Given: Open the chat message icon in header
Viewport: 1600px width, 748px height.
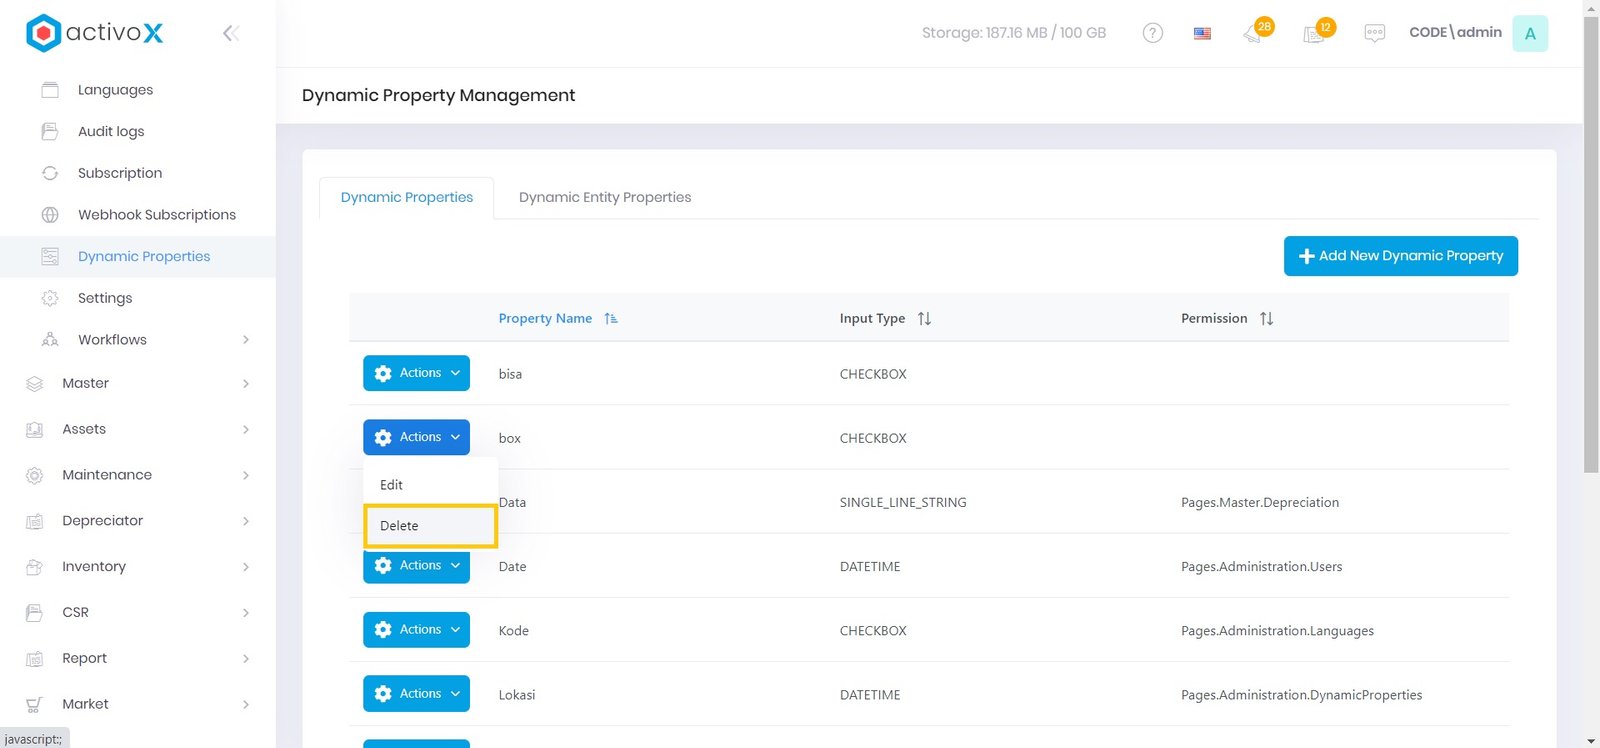Looking at the screenshot, I should [x=1374, y=33].
